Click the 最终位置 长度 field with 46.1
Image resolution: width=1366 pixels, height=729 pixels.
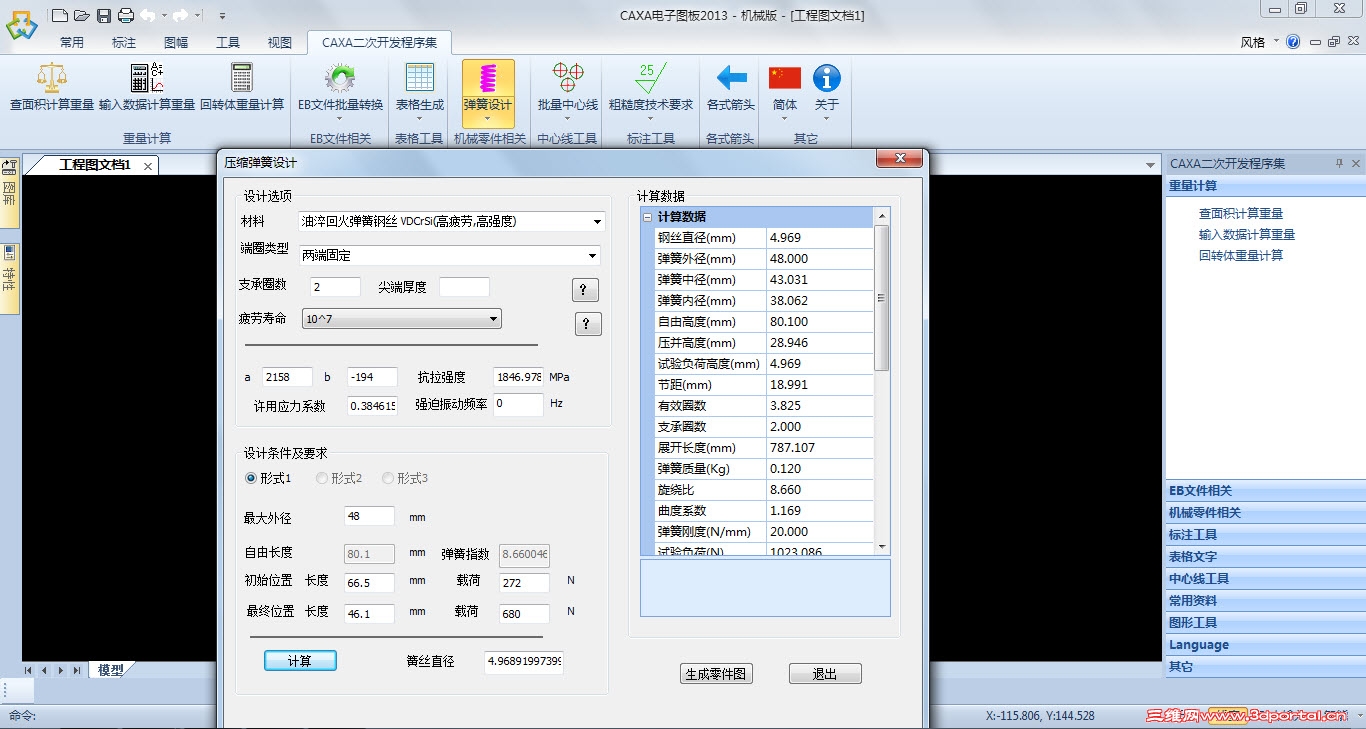click(x=369, y=614)
